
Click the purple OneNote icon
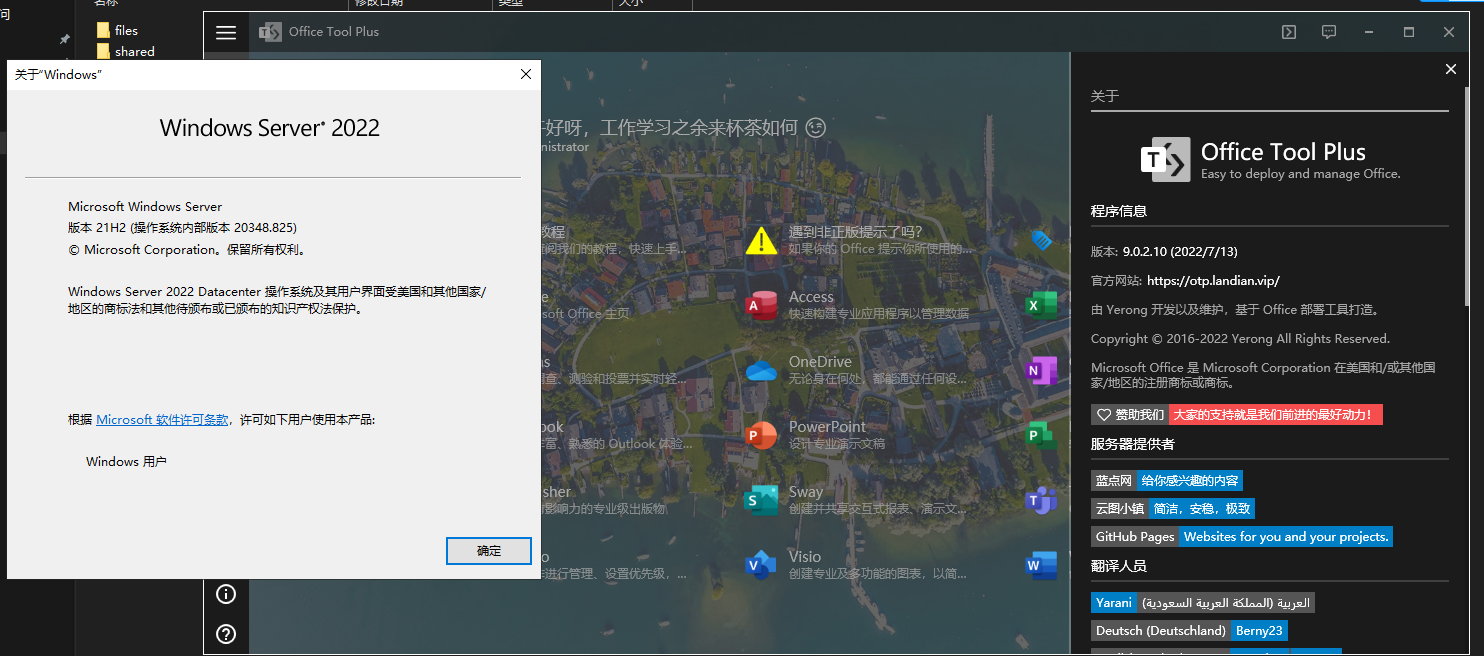click(1041, 369)
